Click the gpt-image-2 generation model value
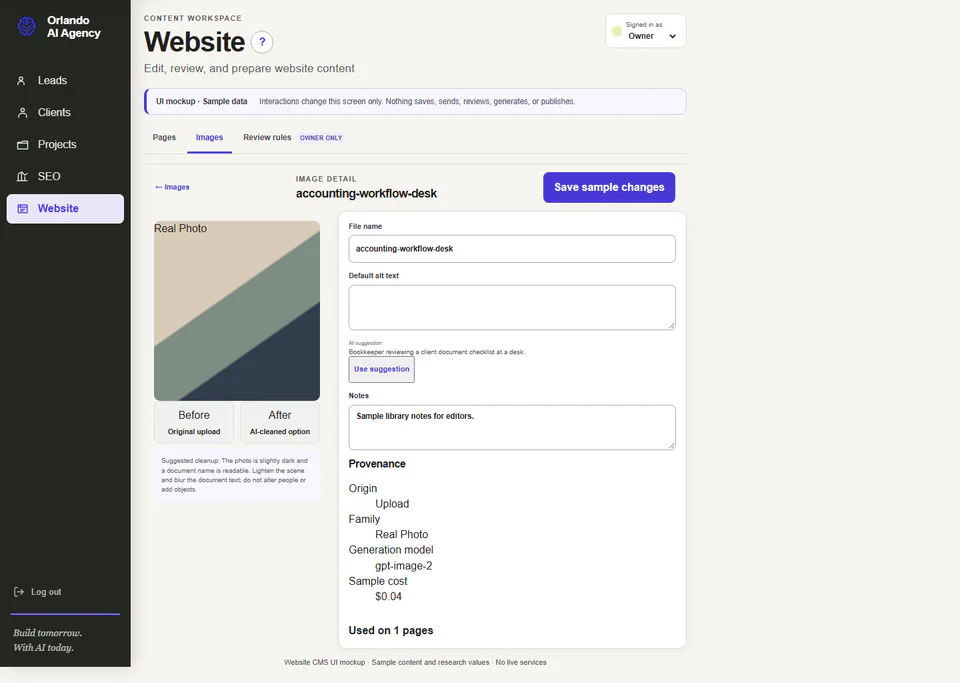Screen dimensions: 960x683 coord(403,565)
